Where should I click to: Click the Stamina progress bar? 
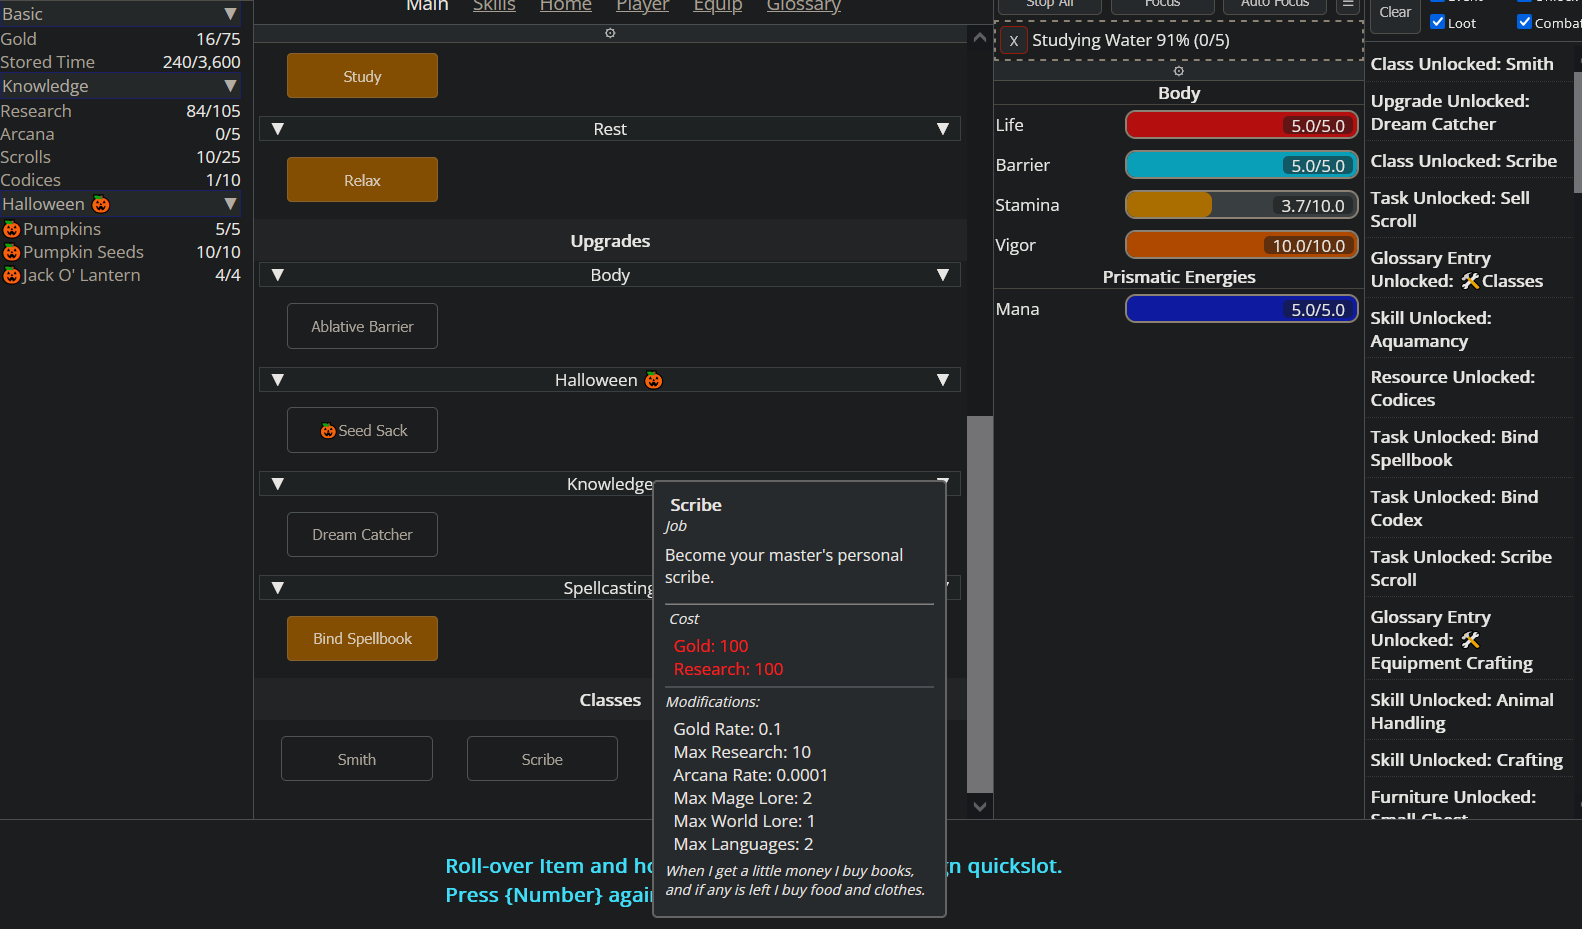point(1242,205)
